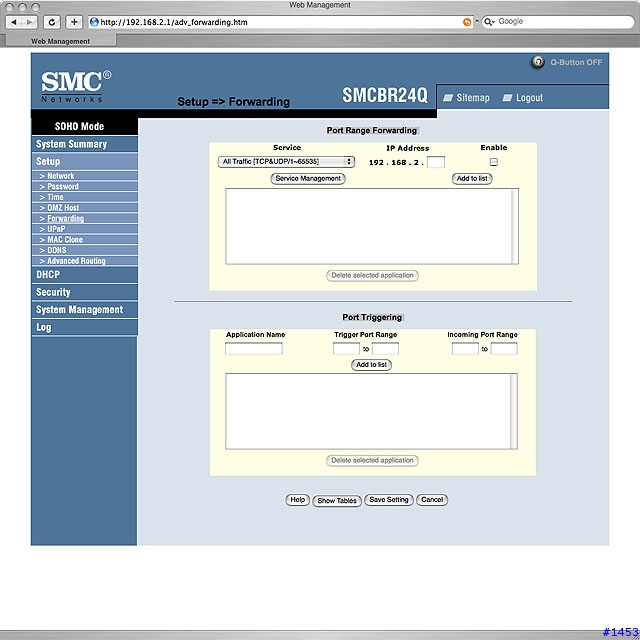Open the Advanced Routing page
Screen dimensions: 640x640
(76, 261)
